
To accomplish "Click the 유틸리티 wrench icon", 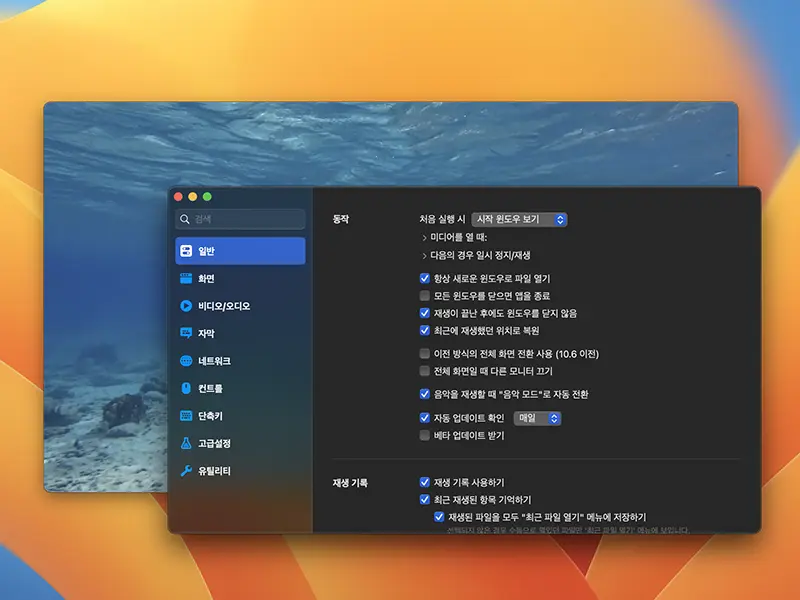I will 186,470.
